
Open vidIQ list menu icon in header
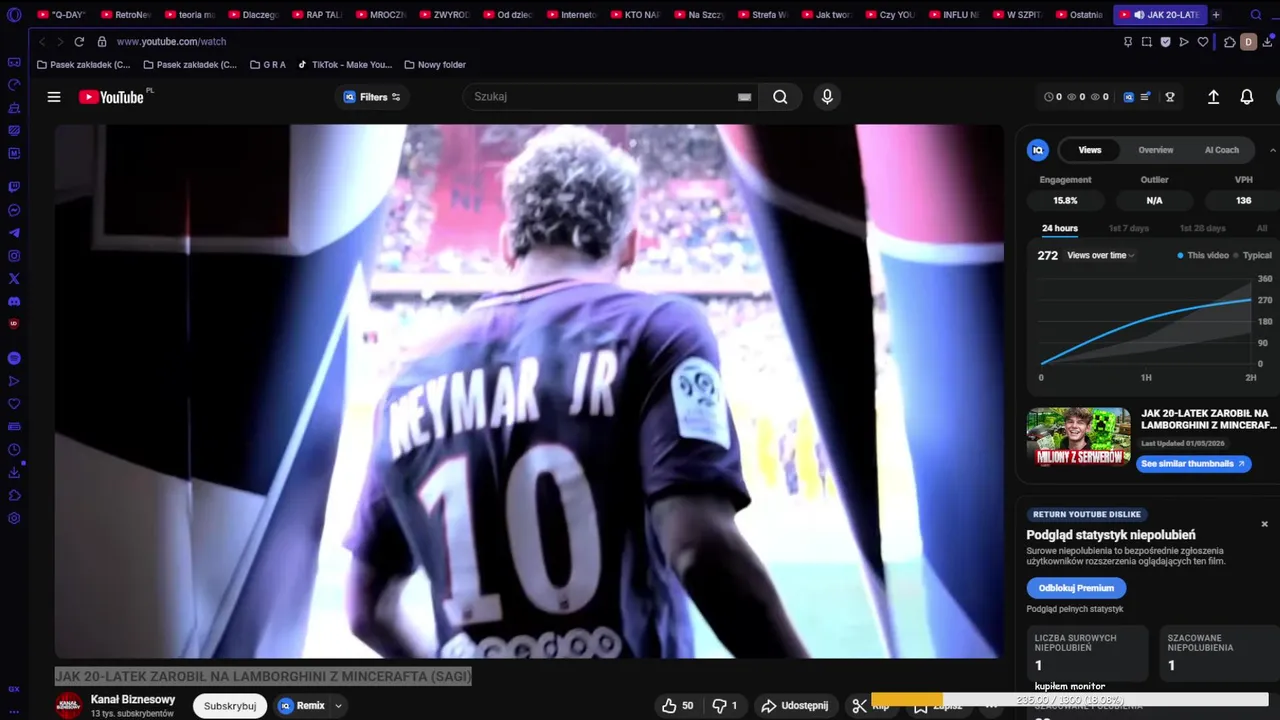click(1146, 97)
